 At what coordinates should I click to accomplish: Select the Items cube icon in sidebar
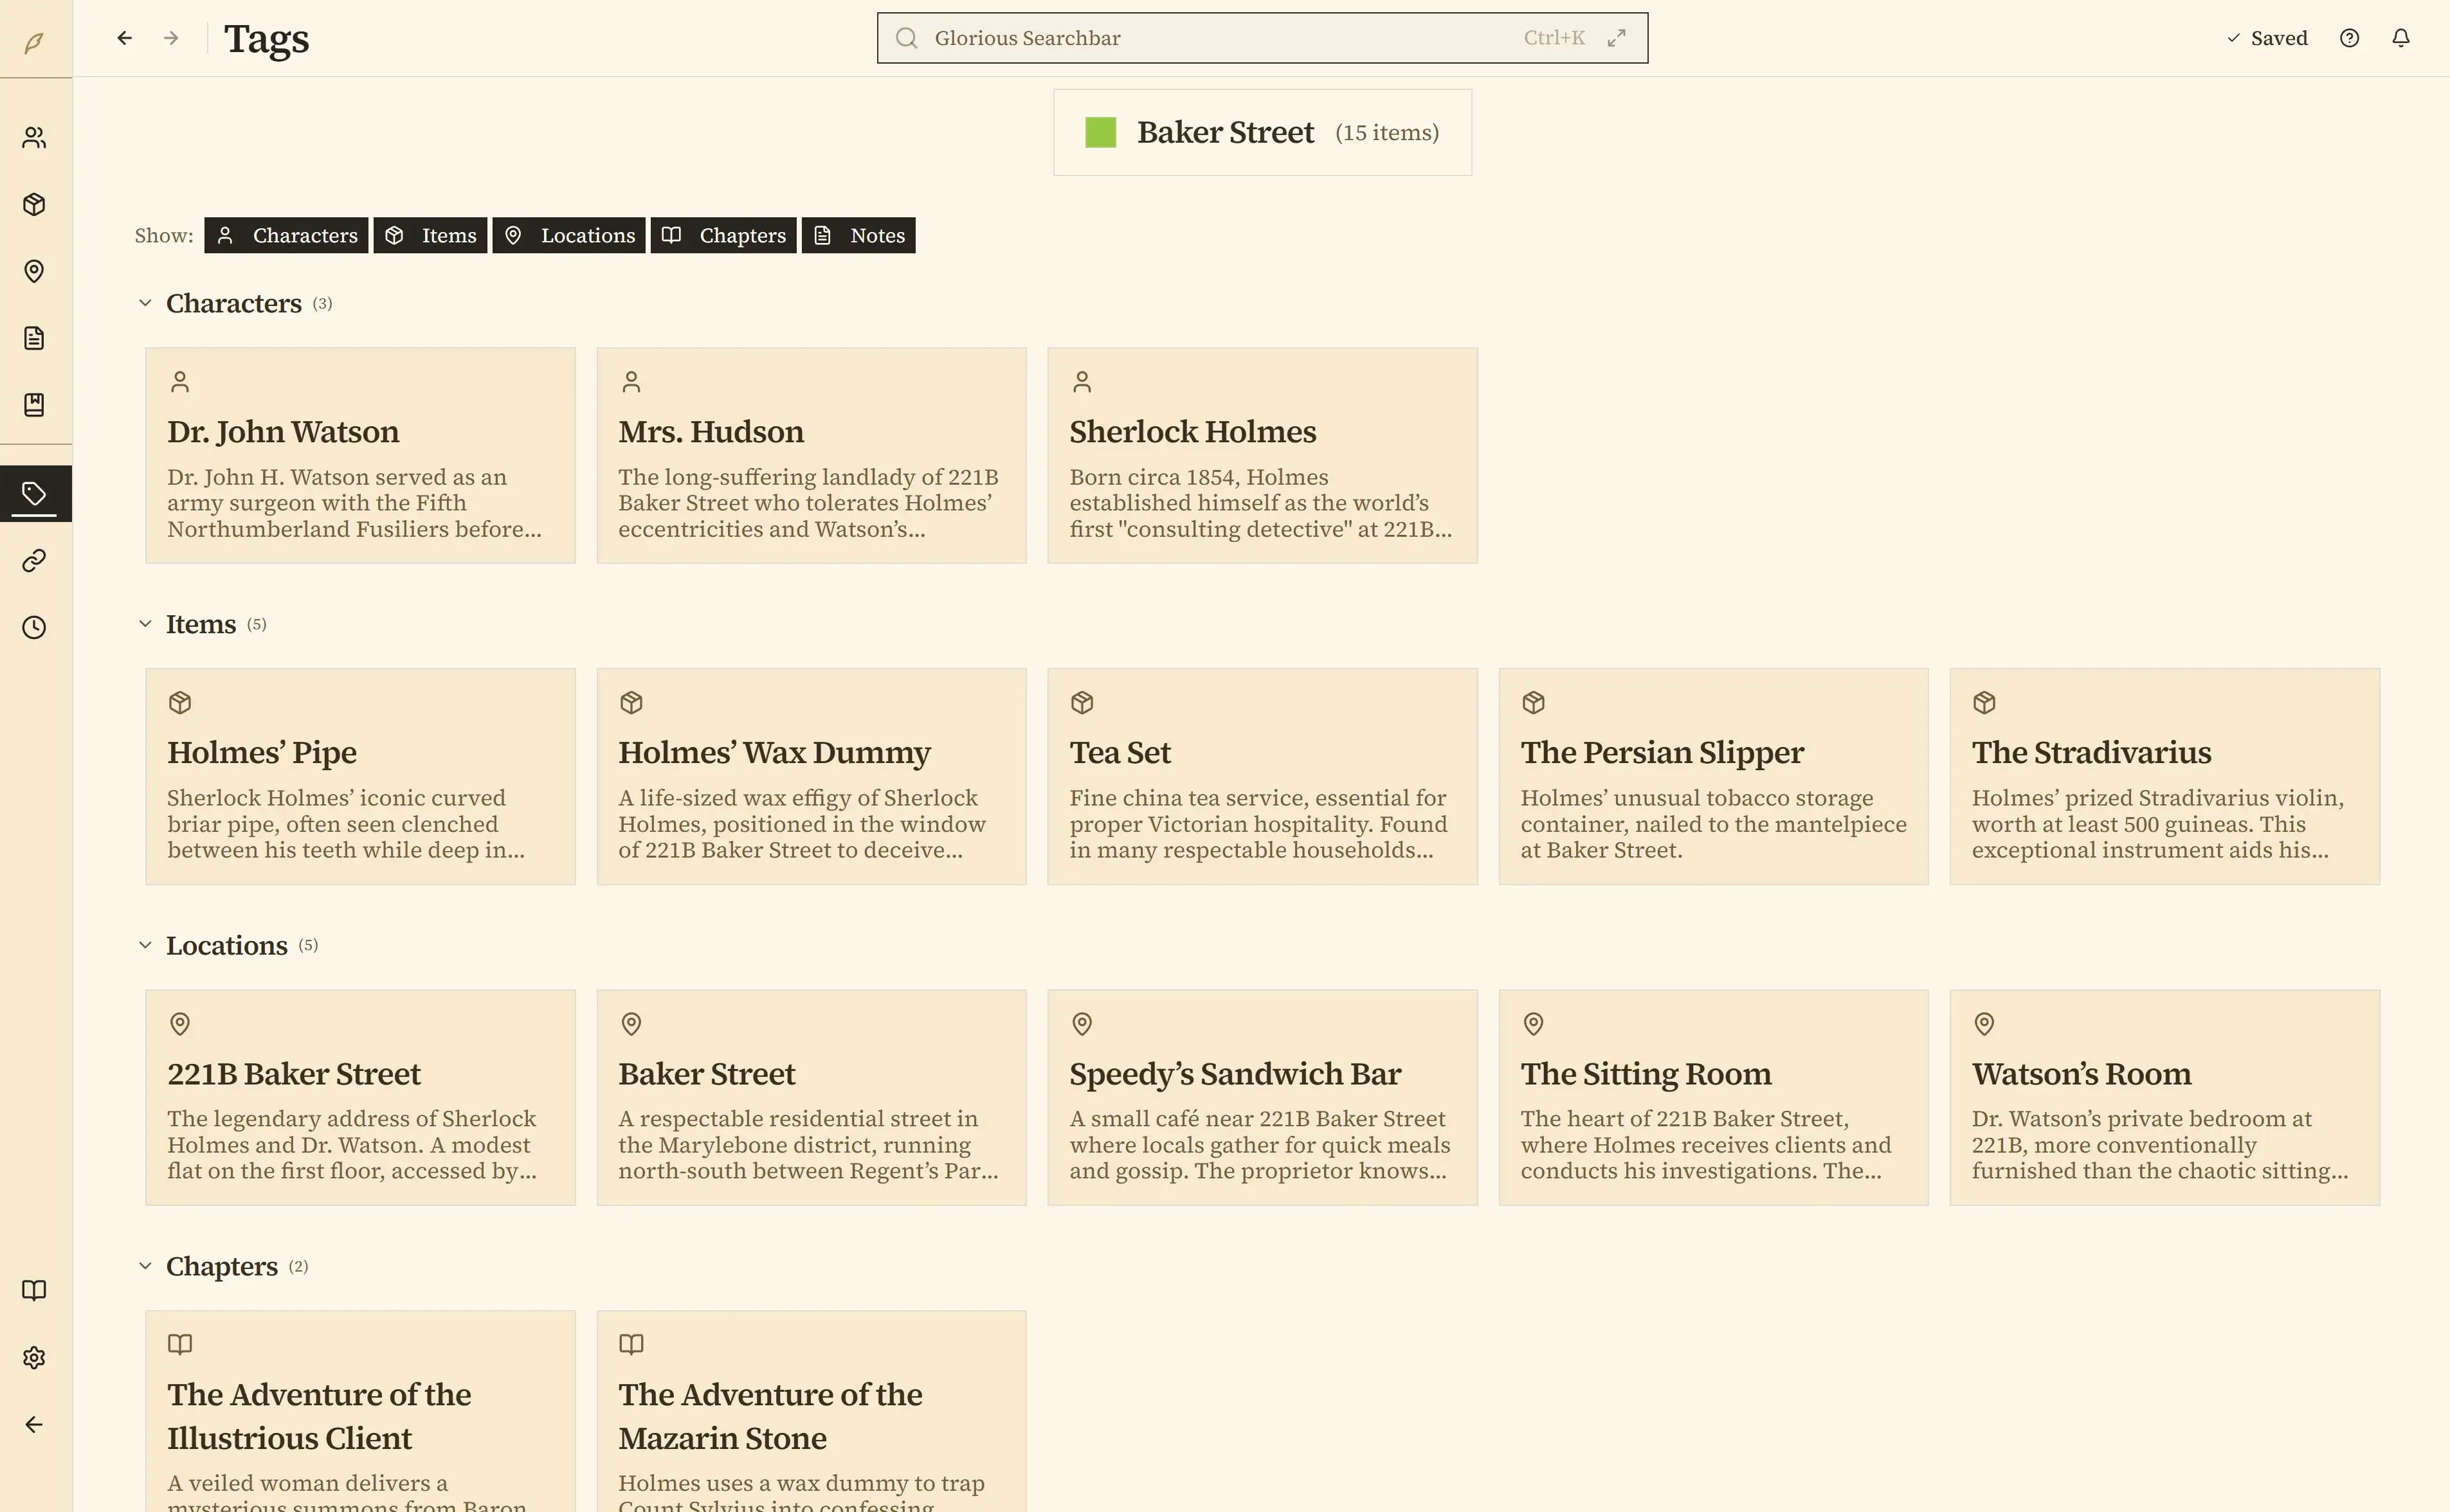pyautogui.click(x=35, y=204)
